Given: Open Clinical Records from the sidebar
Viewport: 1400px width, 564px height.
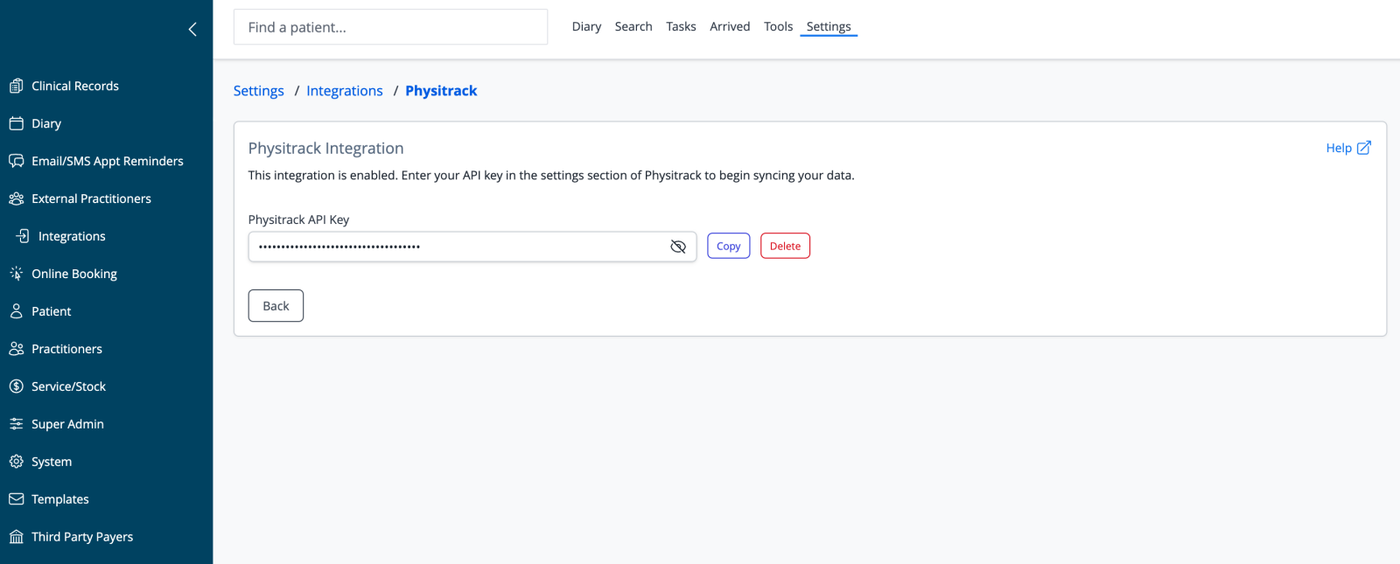Looking at the screenshot, I should [75, 86].
